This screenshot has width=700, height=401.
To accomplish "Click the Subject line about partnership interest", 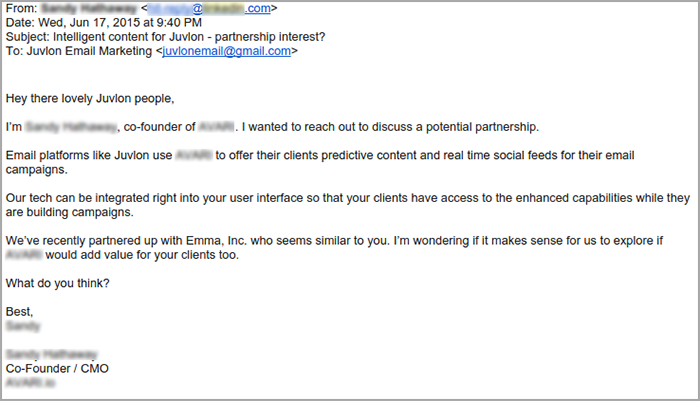I will tap(166, 37).
